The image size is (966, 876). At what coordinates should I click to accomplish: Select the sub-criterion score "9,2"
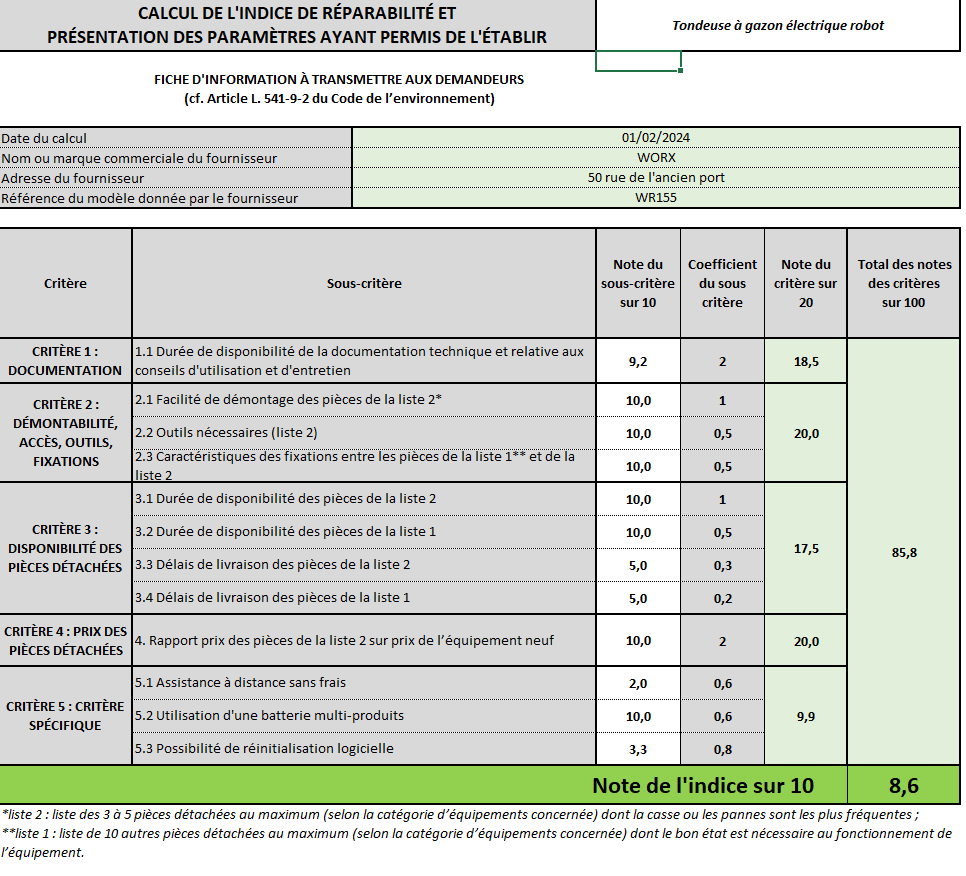coord(638,362)
